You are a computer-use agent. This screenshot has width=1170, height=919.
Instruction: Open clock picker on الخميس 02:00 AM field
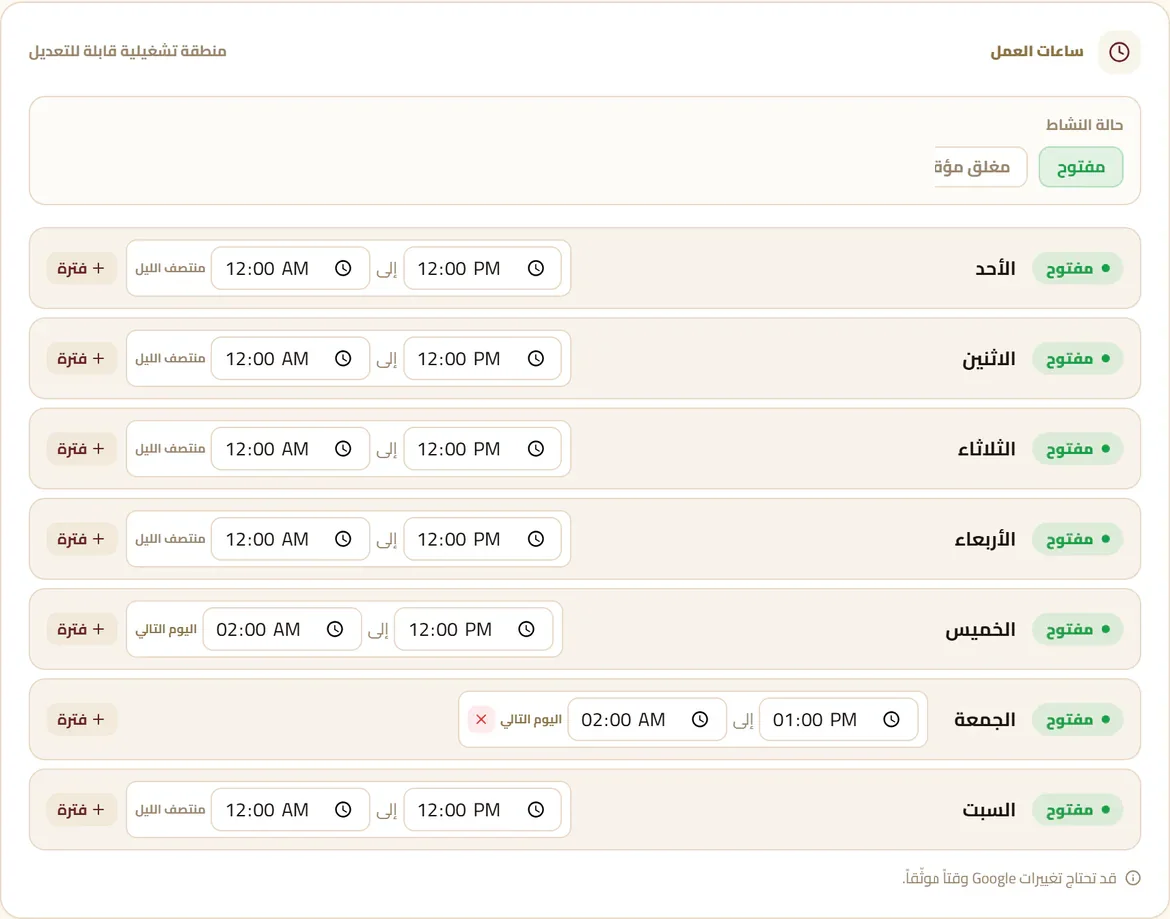coord(335,630)
